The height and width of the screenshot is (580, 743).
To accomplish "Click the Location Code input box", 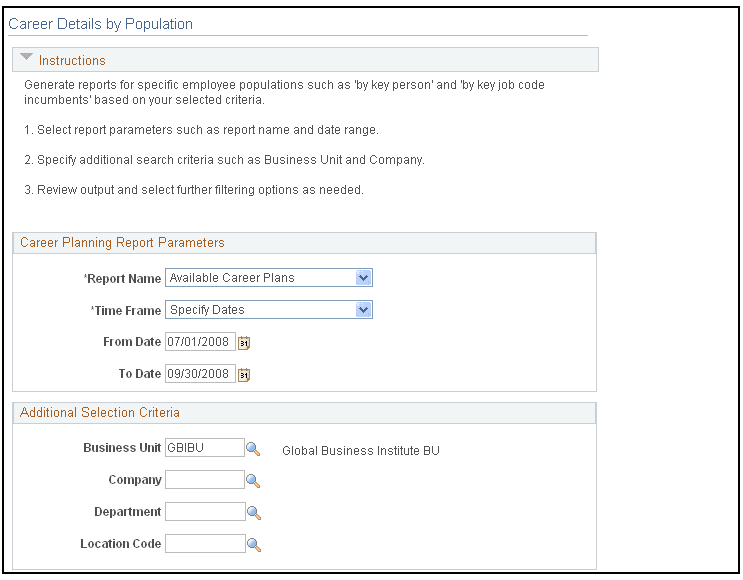I will pyautogui.click(x=204, y=544).
